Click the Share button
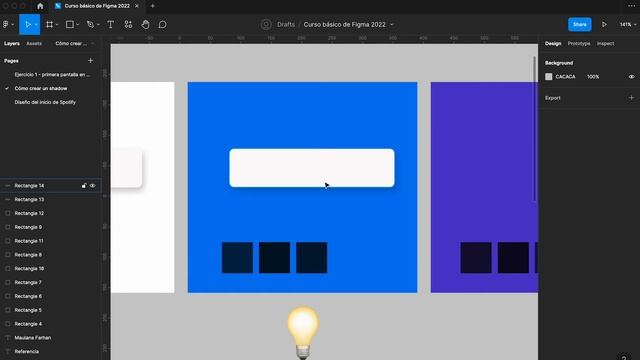Viewport: 640px width, 360px height. pos(580,24)
